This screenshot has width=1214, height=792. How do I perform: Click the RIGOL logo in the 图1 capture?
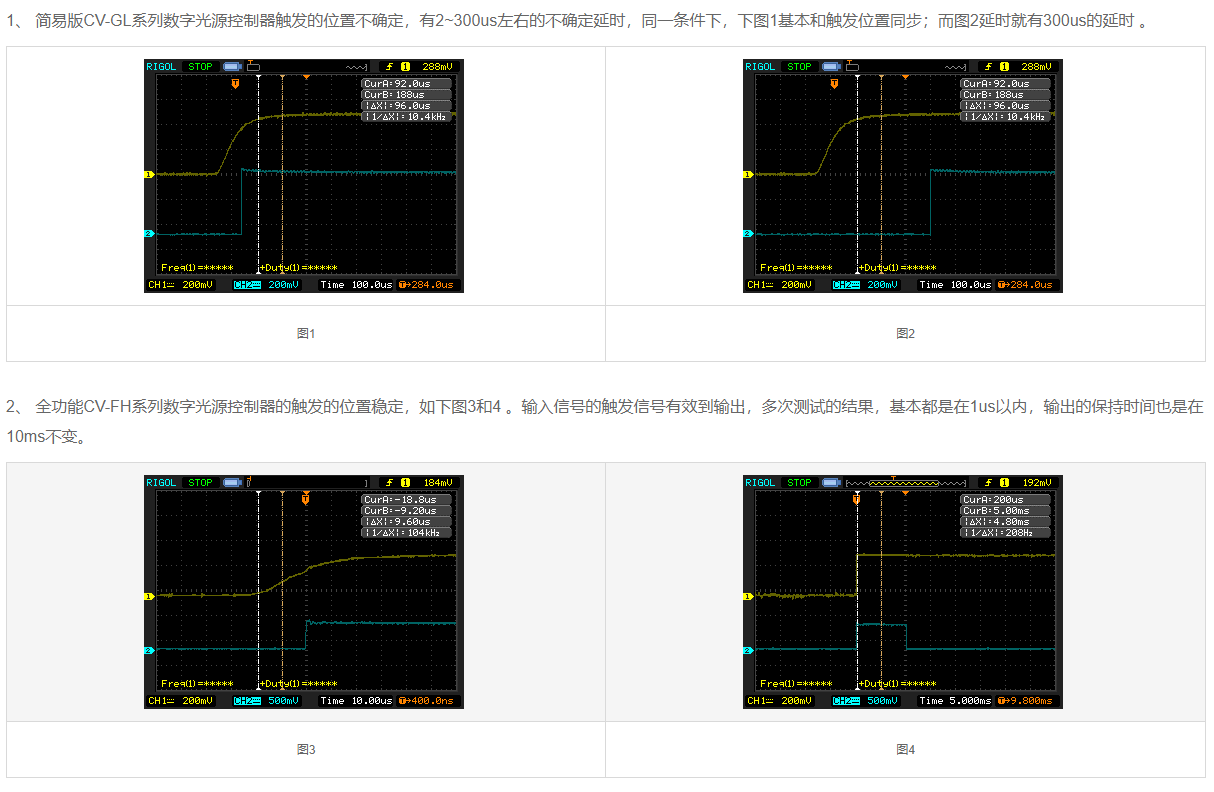[161, 67]
